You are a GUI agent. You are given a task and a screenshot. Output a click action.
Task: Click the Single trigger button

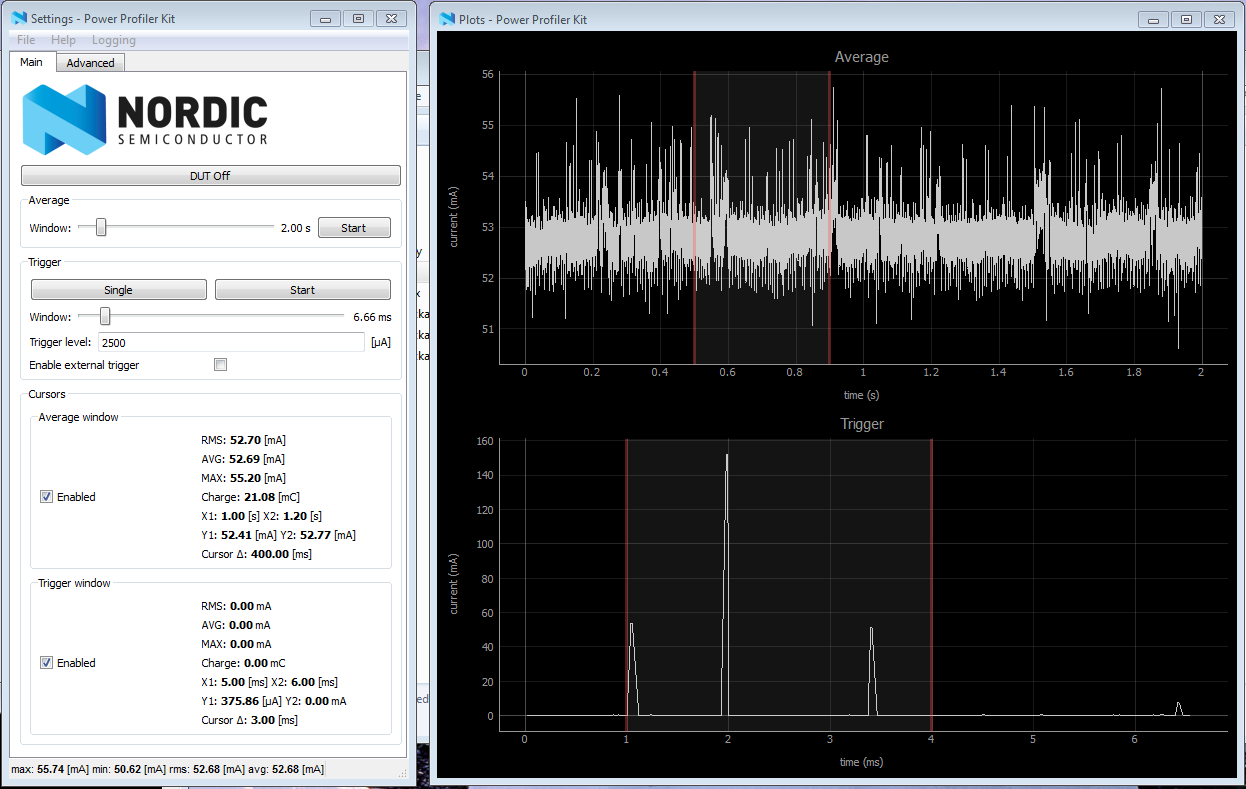pyautogui.click(x=119, y=290)
